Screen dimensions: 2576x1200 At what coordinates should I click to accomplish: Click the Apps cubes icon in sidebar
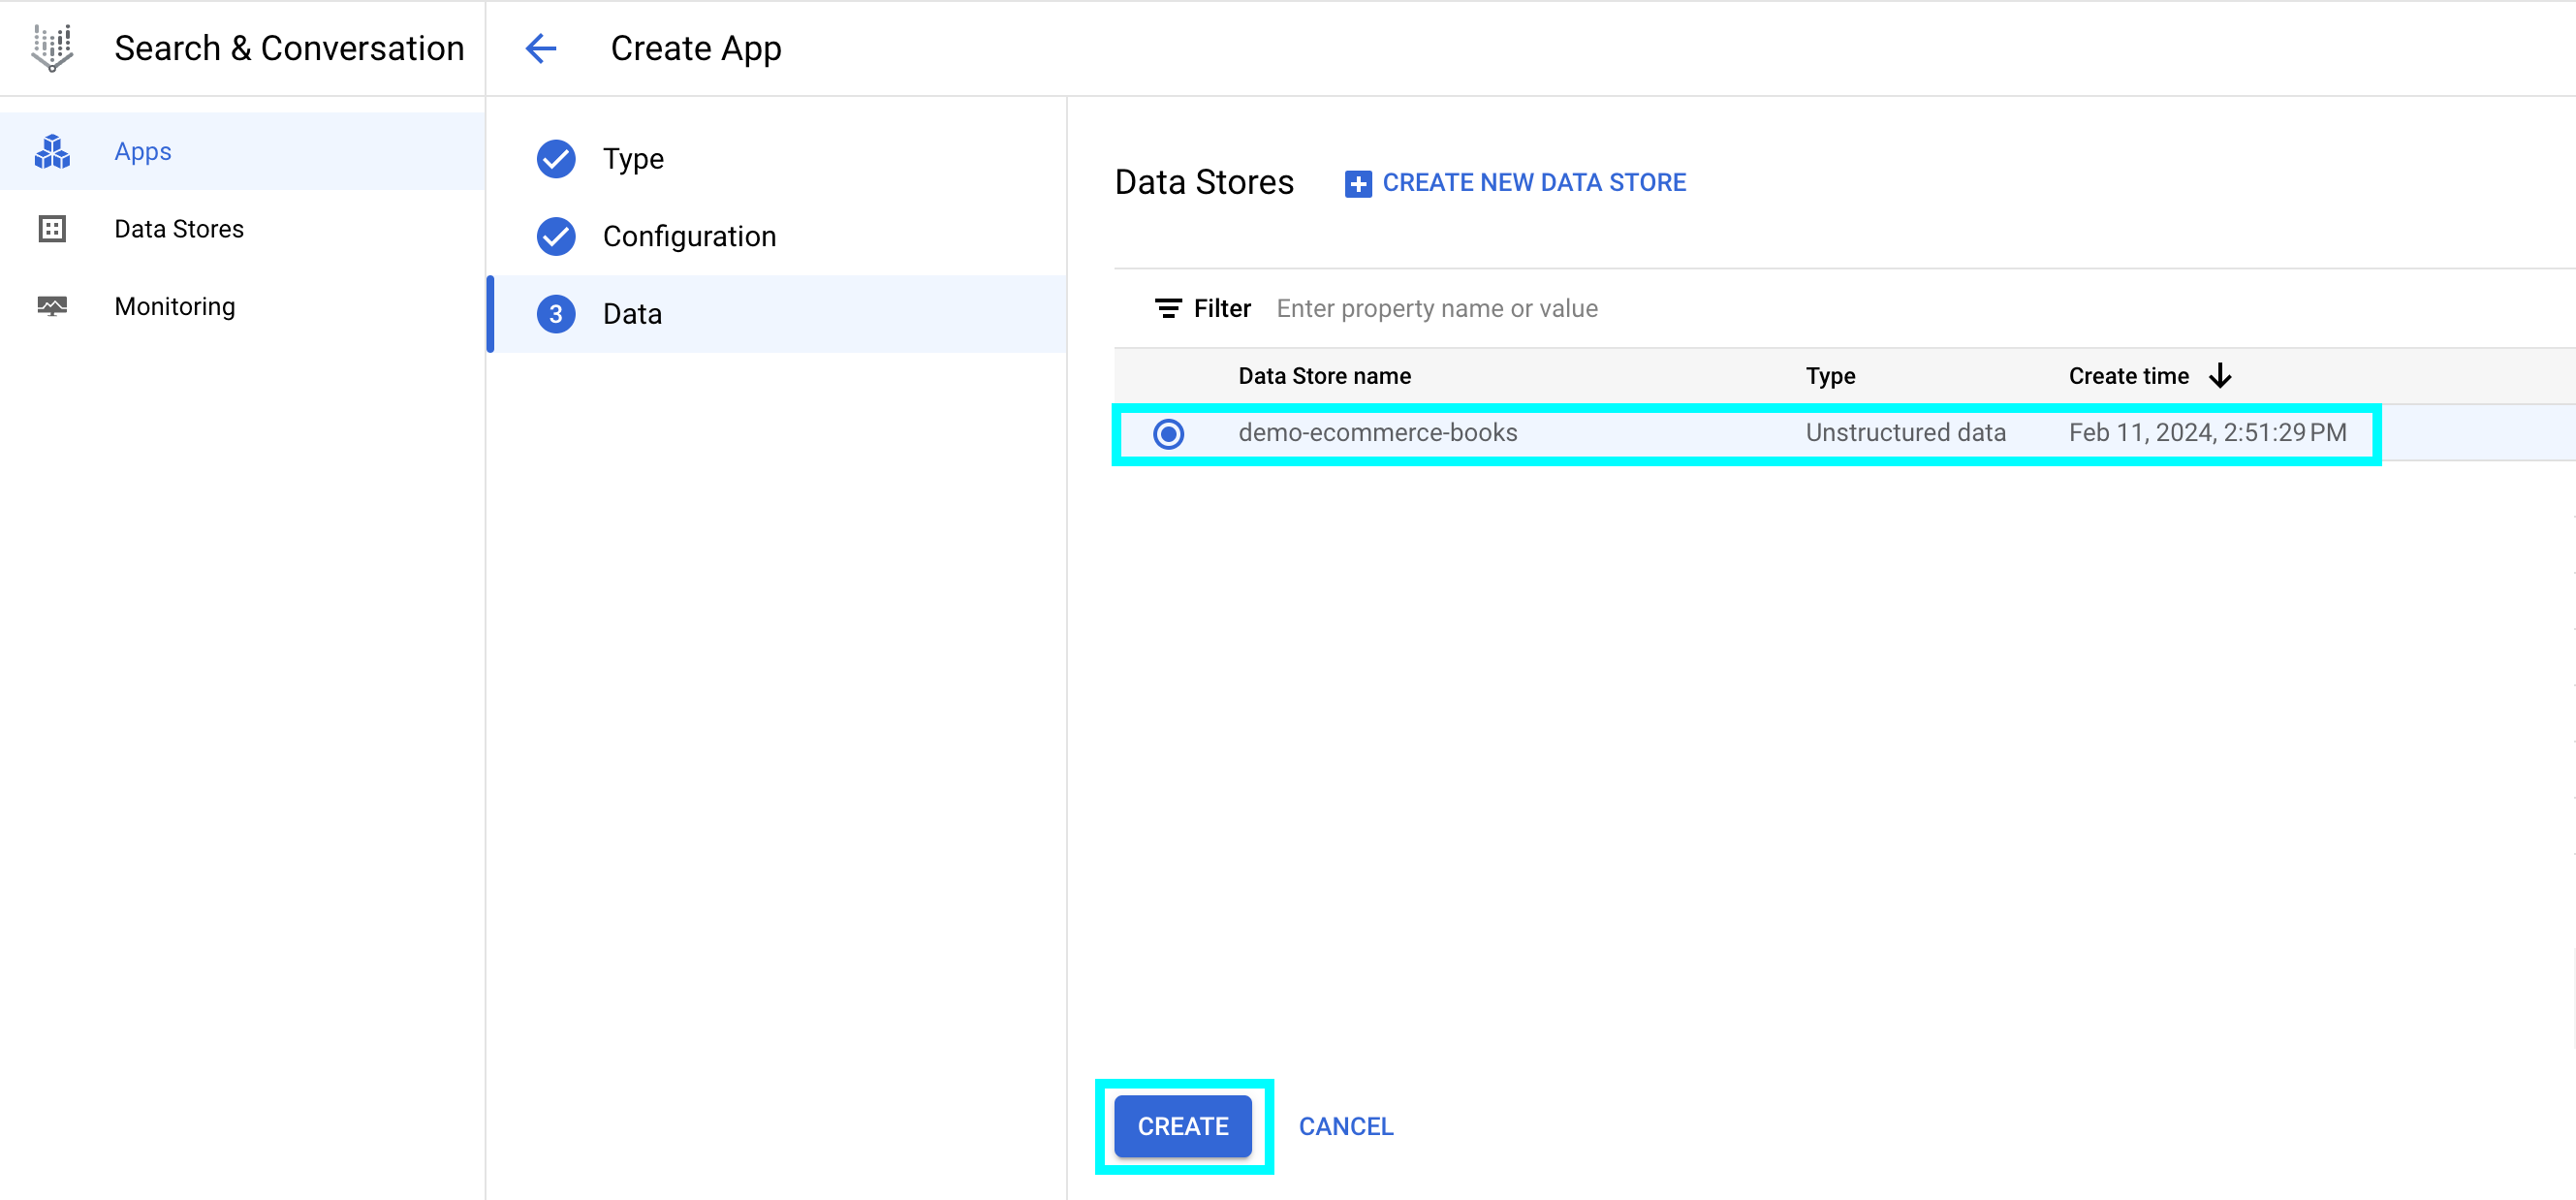pyautogui.click(x=52, y=152)
